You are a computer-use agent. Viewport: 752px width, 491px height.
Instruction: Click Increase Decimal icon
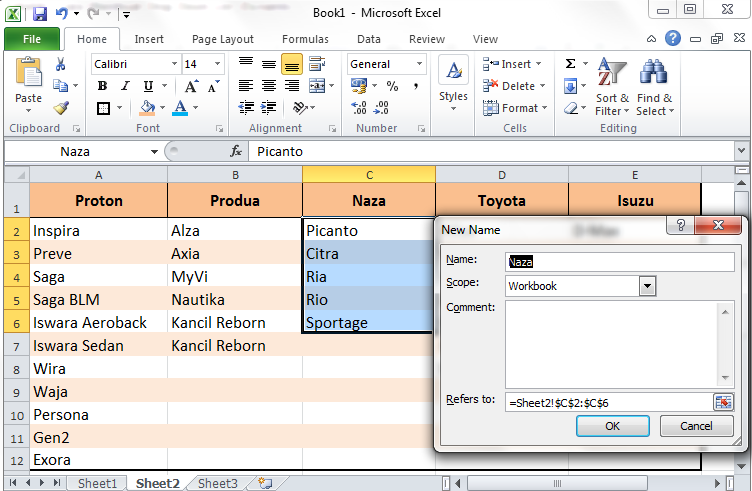(x=359, y=108)
